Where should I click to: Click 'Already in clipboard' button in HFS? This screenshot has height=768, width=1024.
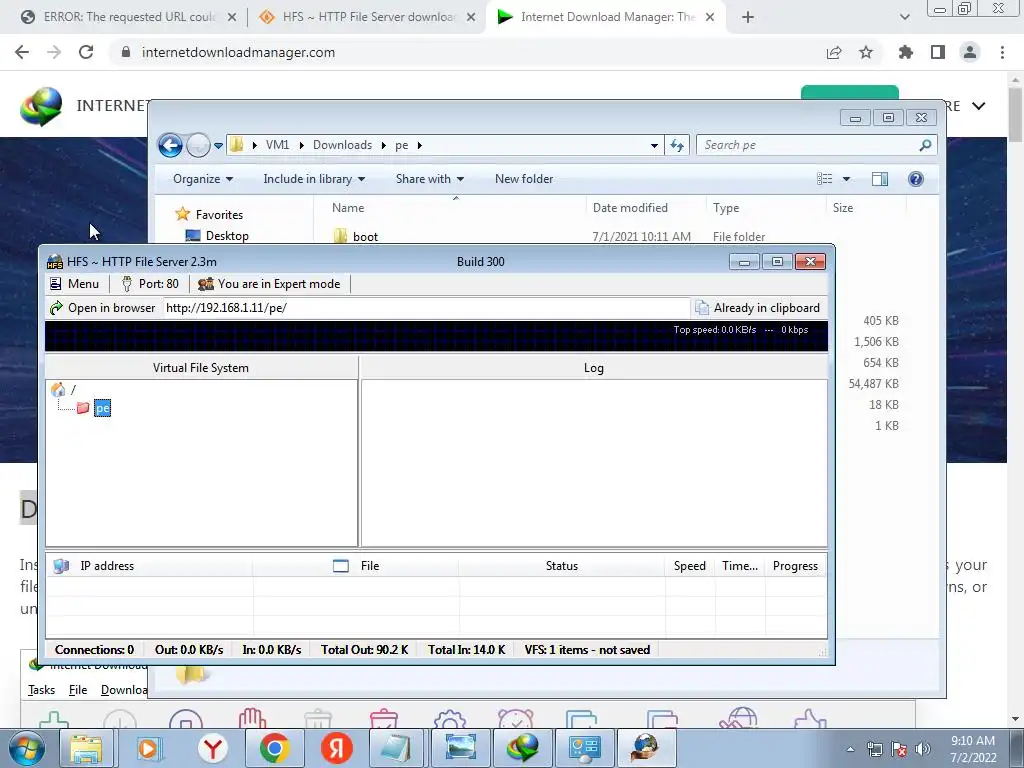pyautogui.click(x=758, y=308)
